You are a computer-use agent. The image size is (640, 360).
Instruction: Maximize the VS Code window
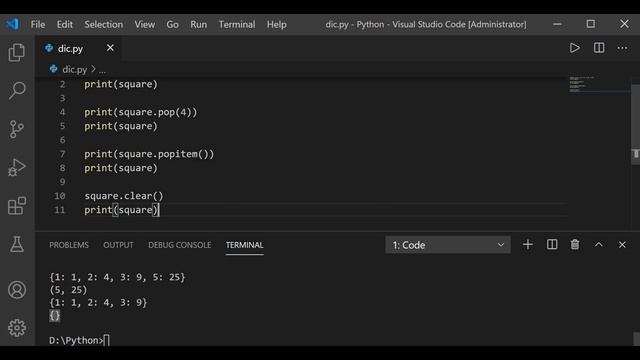[x=591, y=24]
